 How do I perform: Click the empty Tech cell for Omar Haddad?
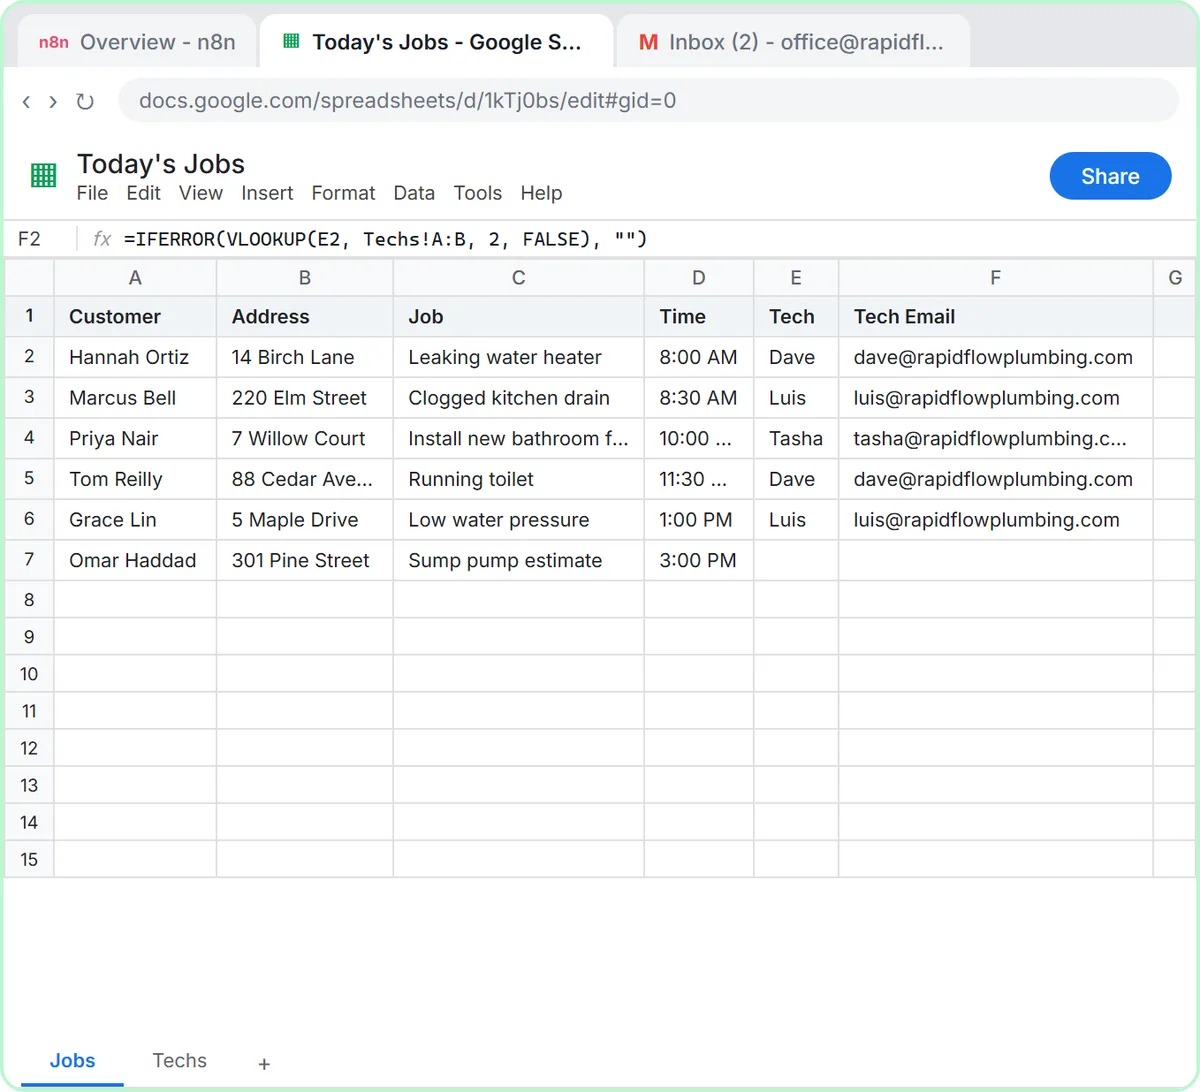pyautogui.click(x=796, y=561)
